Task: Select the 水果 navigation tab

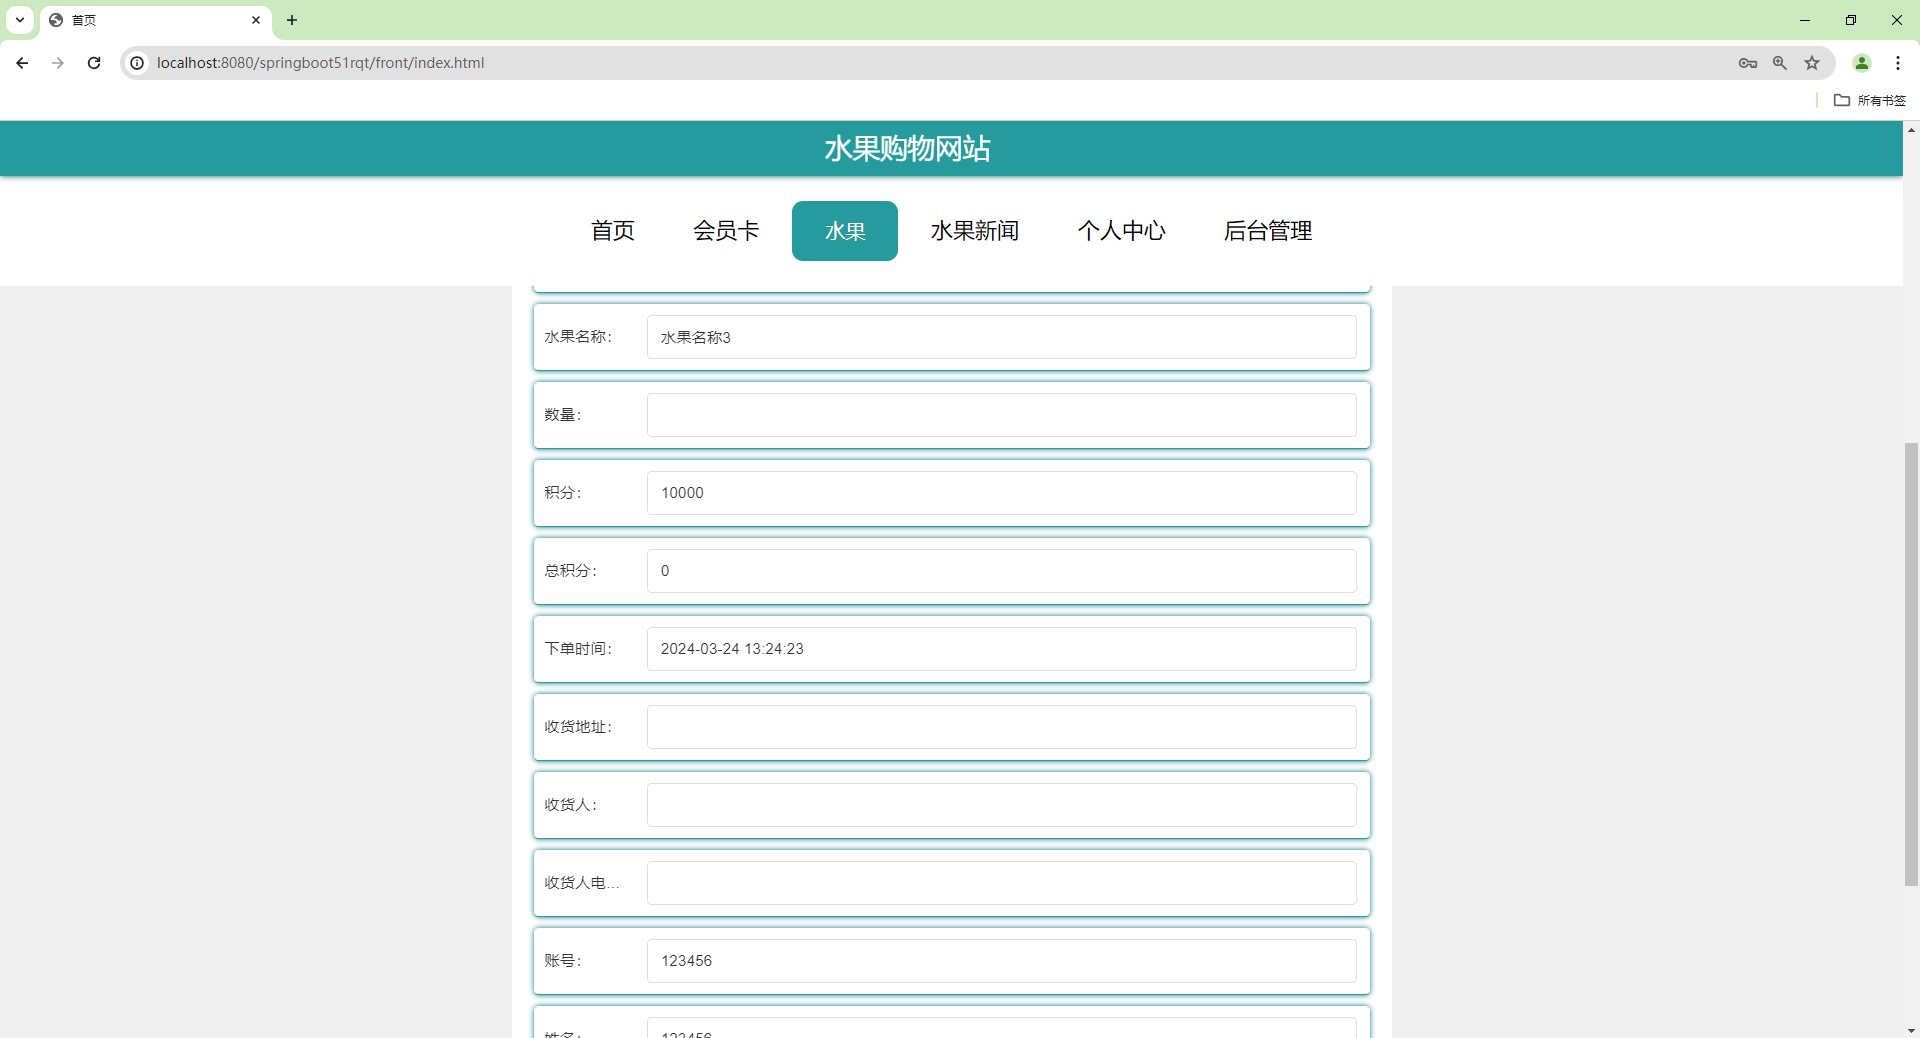Action: (x=845, y=231)
